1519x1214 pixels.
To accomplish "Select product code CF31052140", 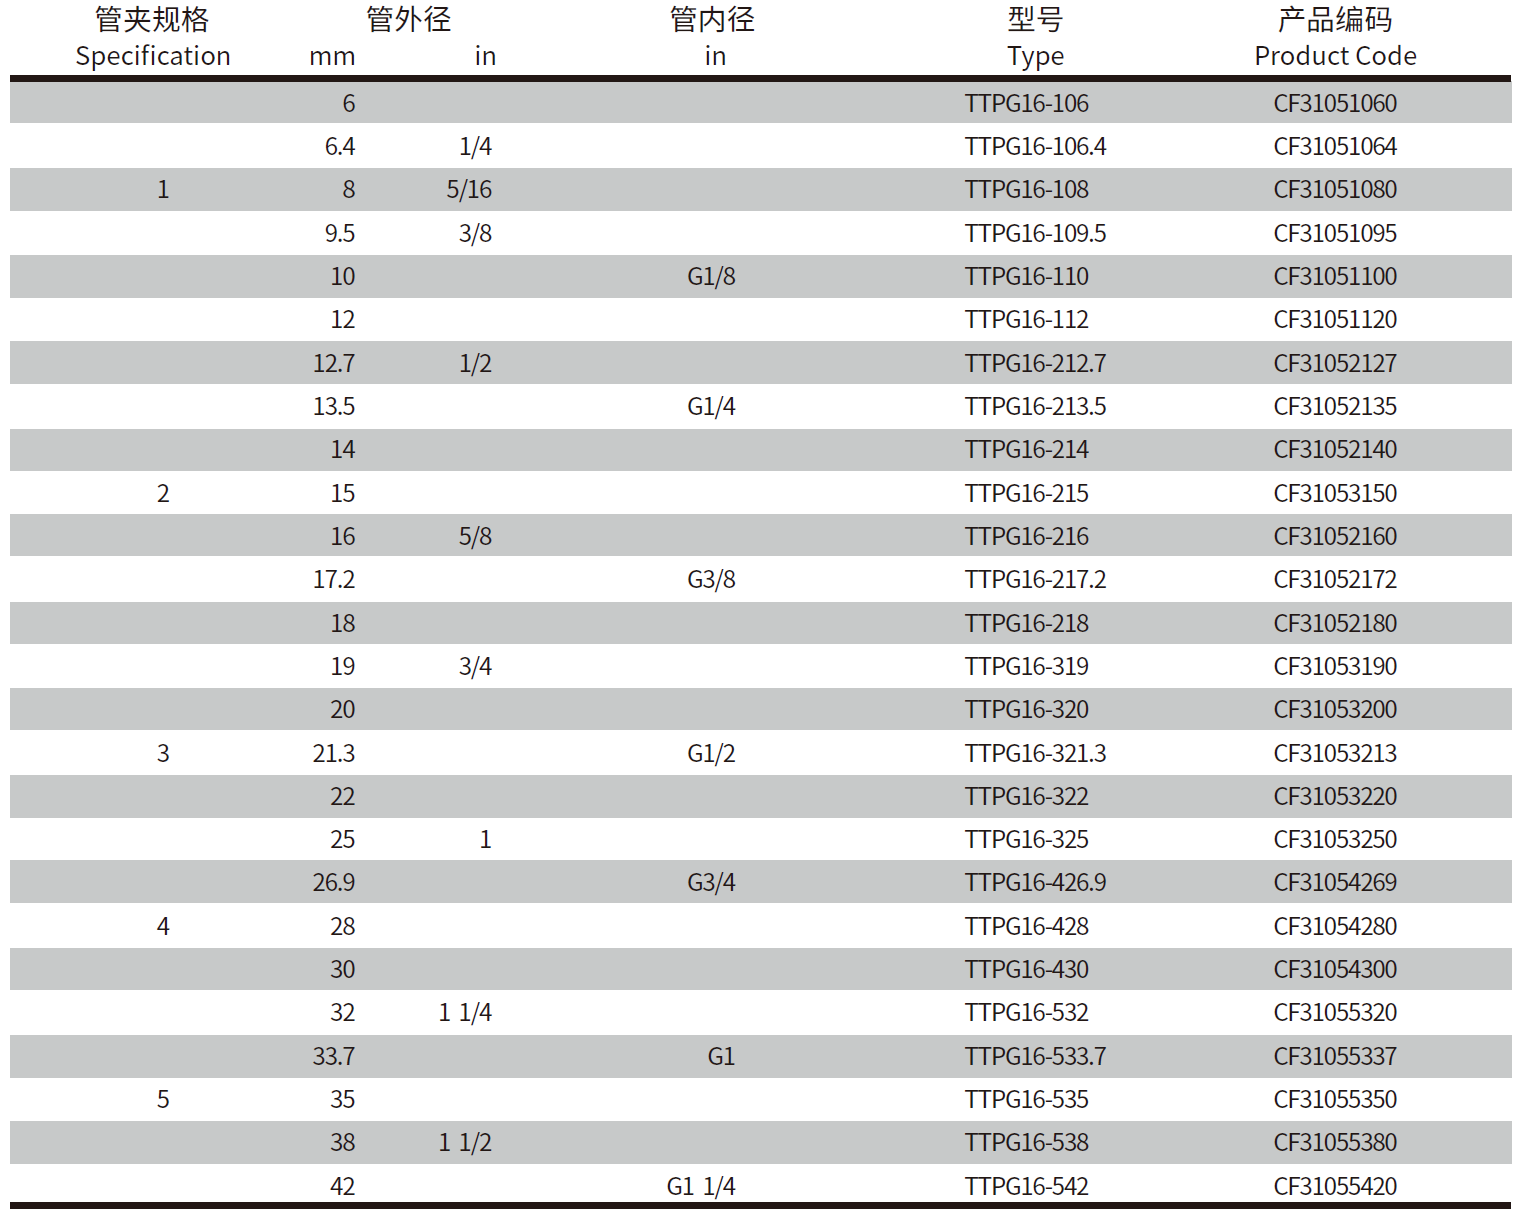I will click(1335, 449).
